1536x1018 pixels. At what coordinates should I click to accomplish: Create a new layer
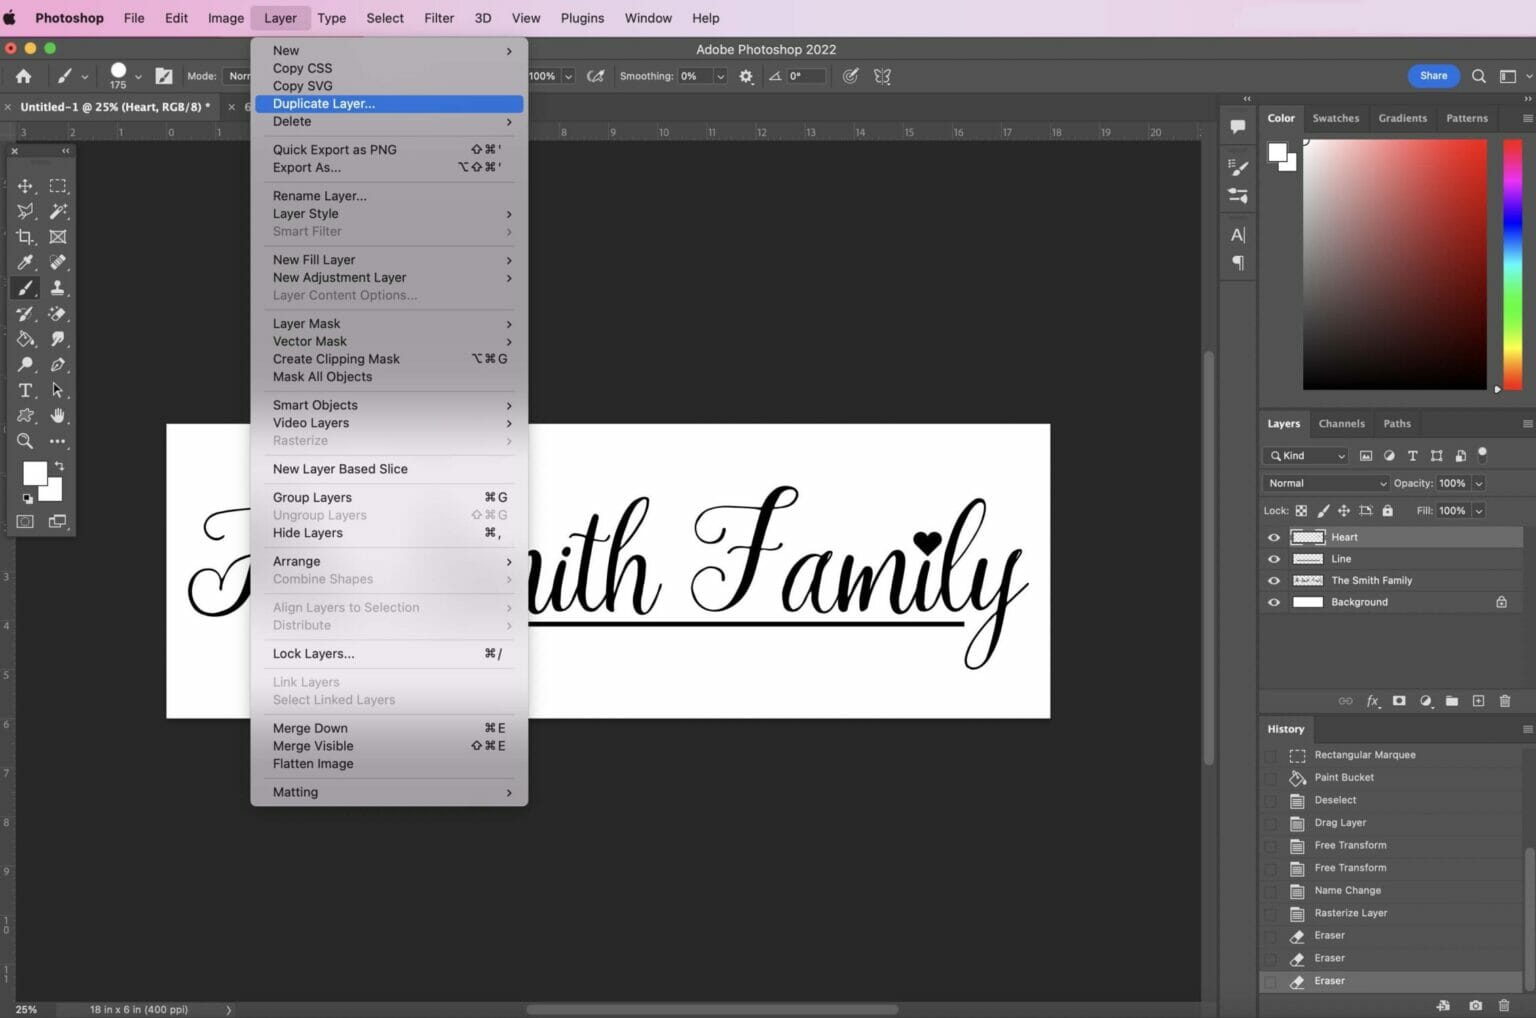click(1478, 701)
